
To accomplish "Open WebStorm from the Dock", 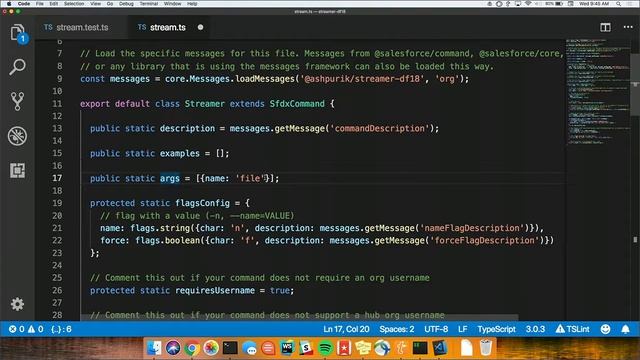I will 287,348.
